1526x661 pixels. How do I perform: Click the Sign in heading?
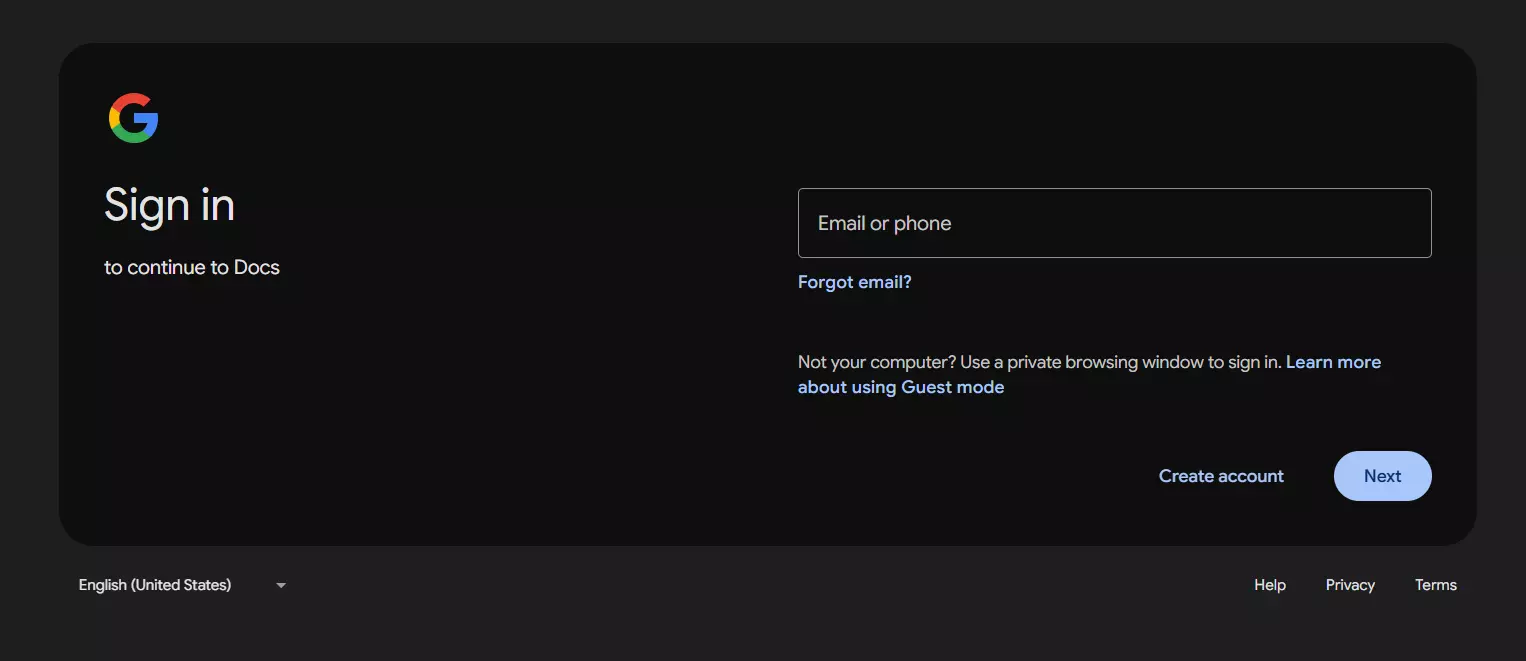[170, 206]
